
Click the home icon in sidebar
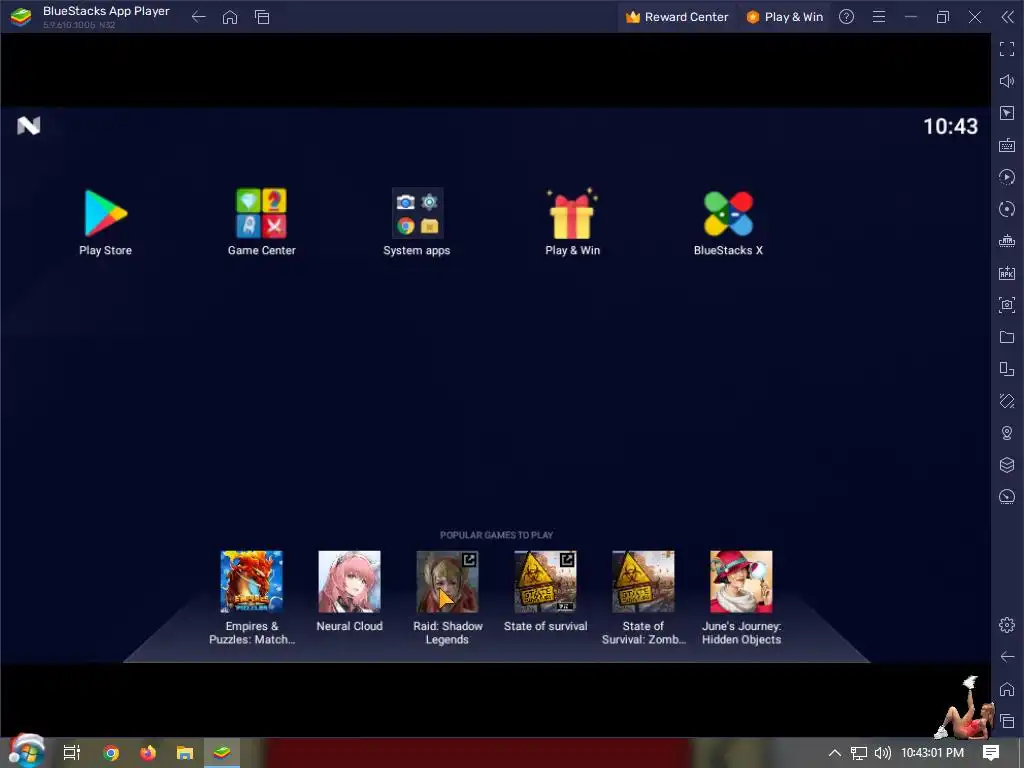click(1007, 689)
